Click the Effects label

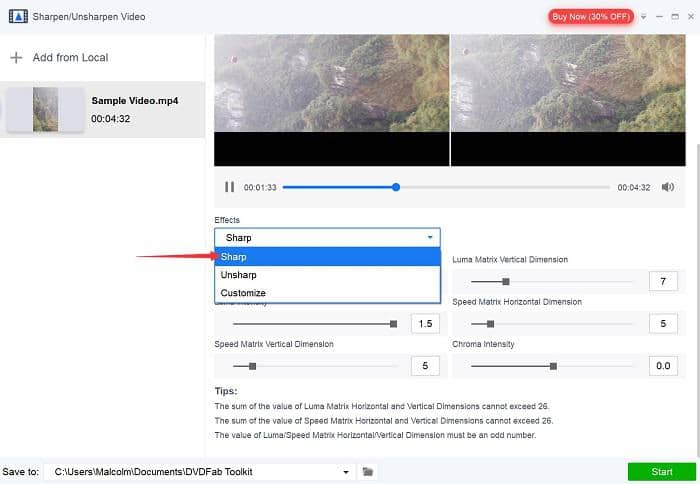(227, 220)
